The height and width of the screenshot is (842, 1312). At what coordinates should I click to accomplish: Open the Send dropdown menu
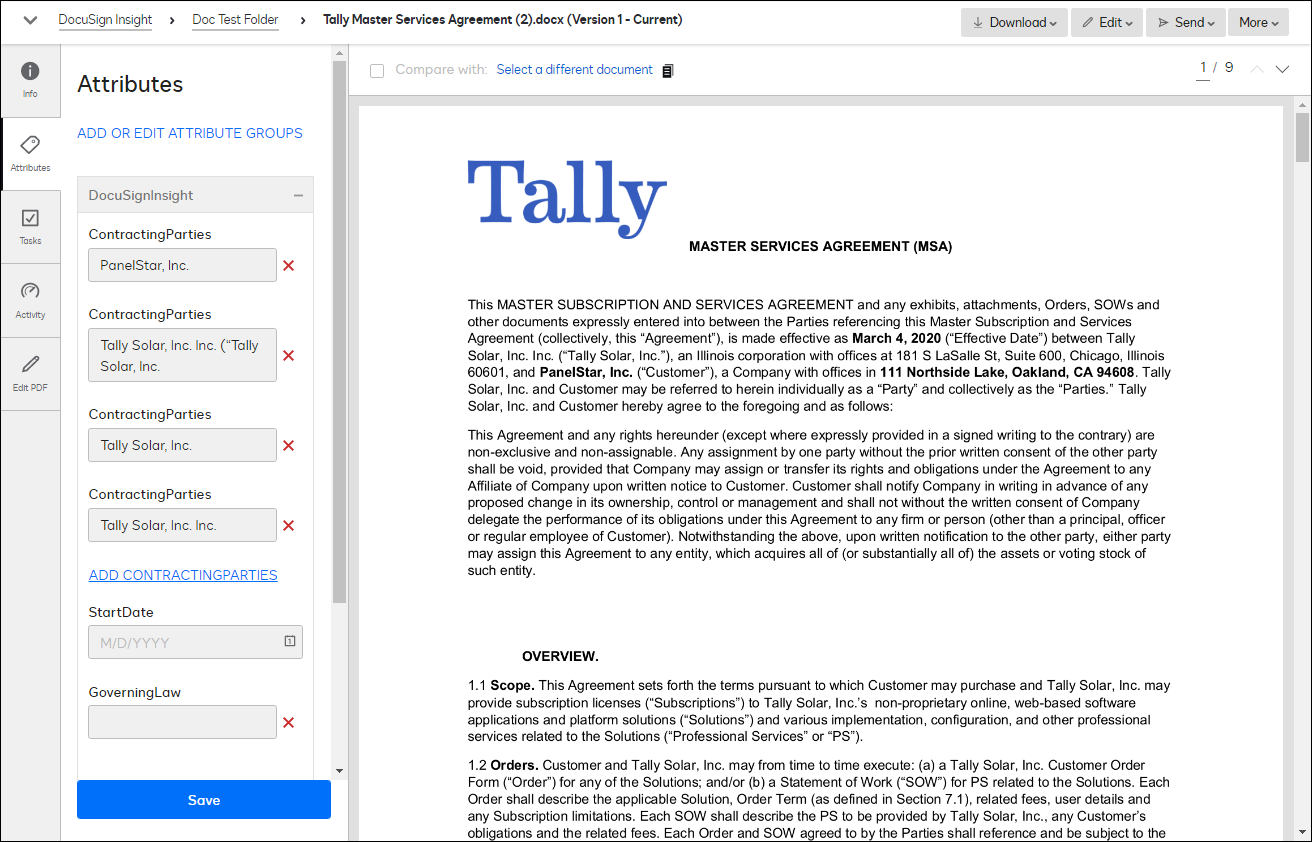coord(1185,21)
